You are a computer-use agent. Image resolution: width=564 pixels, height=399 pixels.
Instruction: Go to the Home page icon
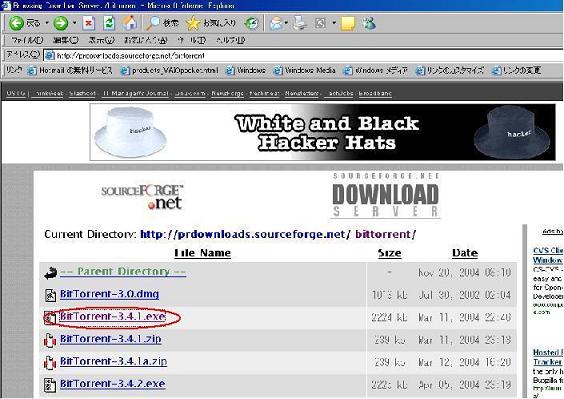pyautogui.click(x=130, y=23)
